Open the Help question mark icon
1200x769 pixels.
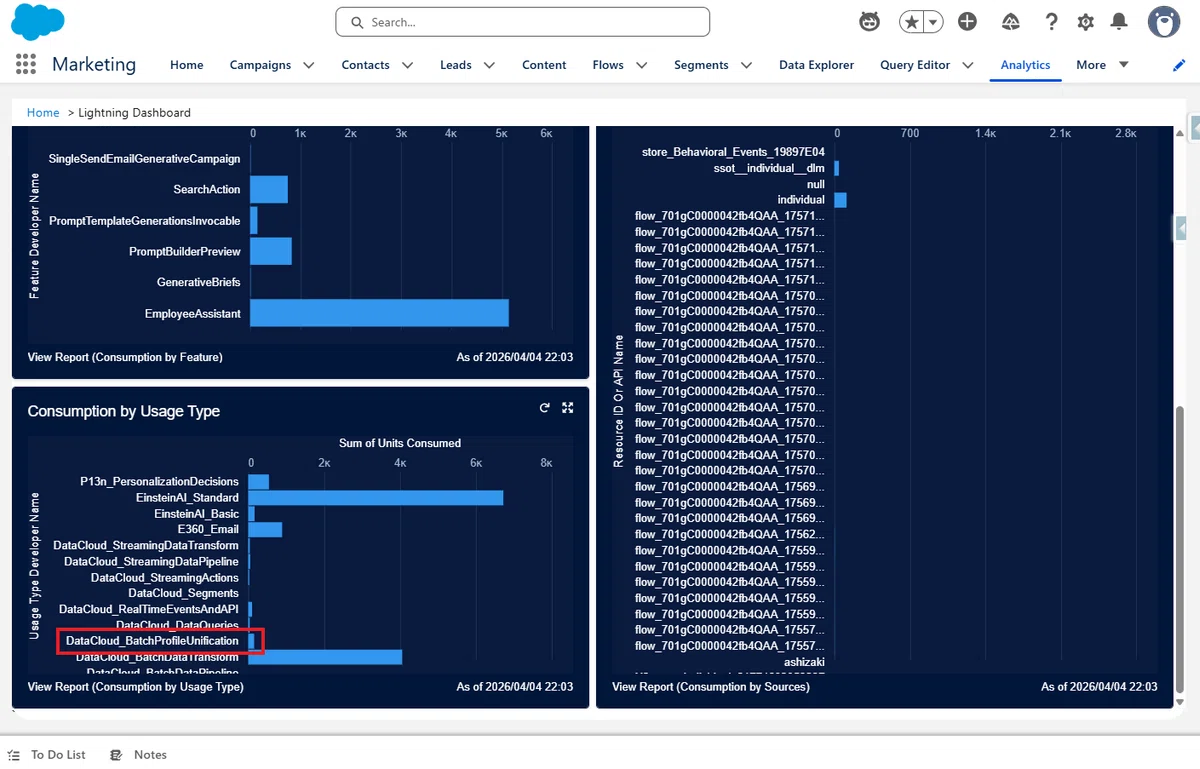click(x=1052, y=21)
